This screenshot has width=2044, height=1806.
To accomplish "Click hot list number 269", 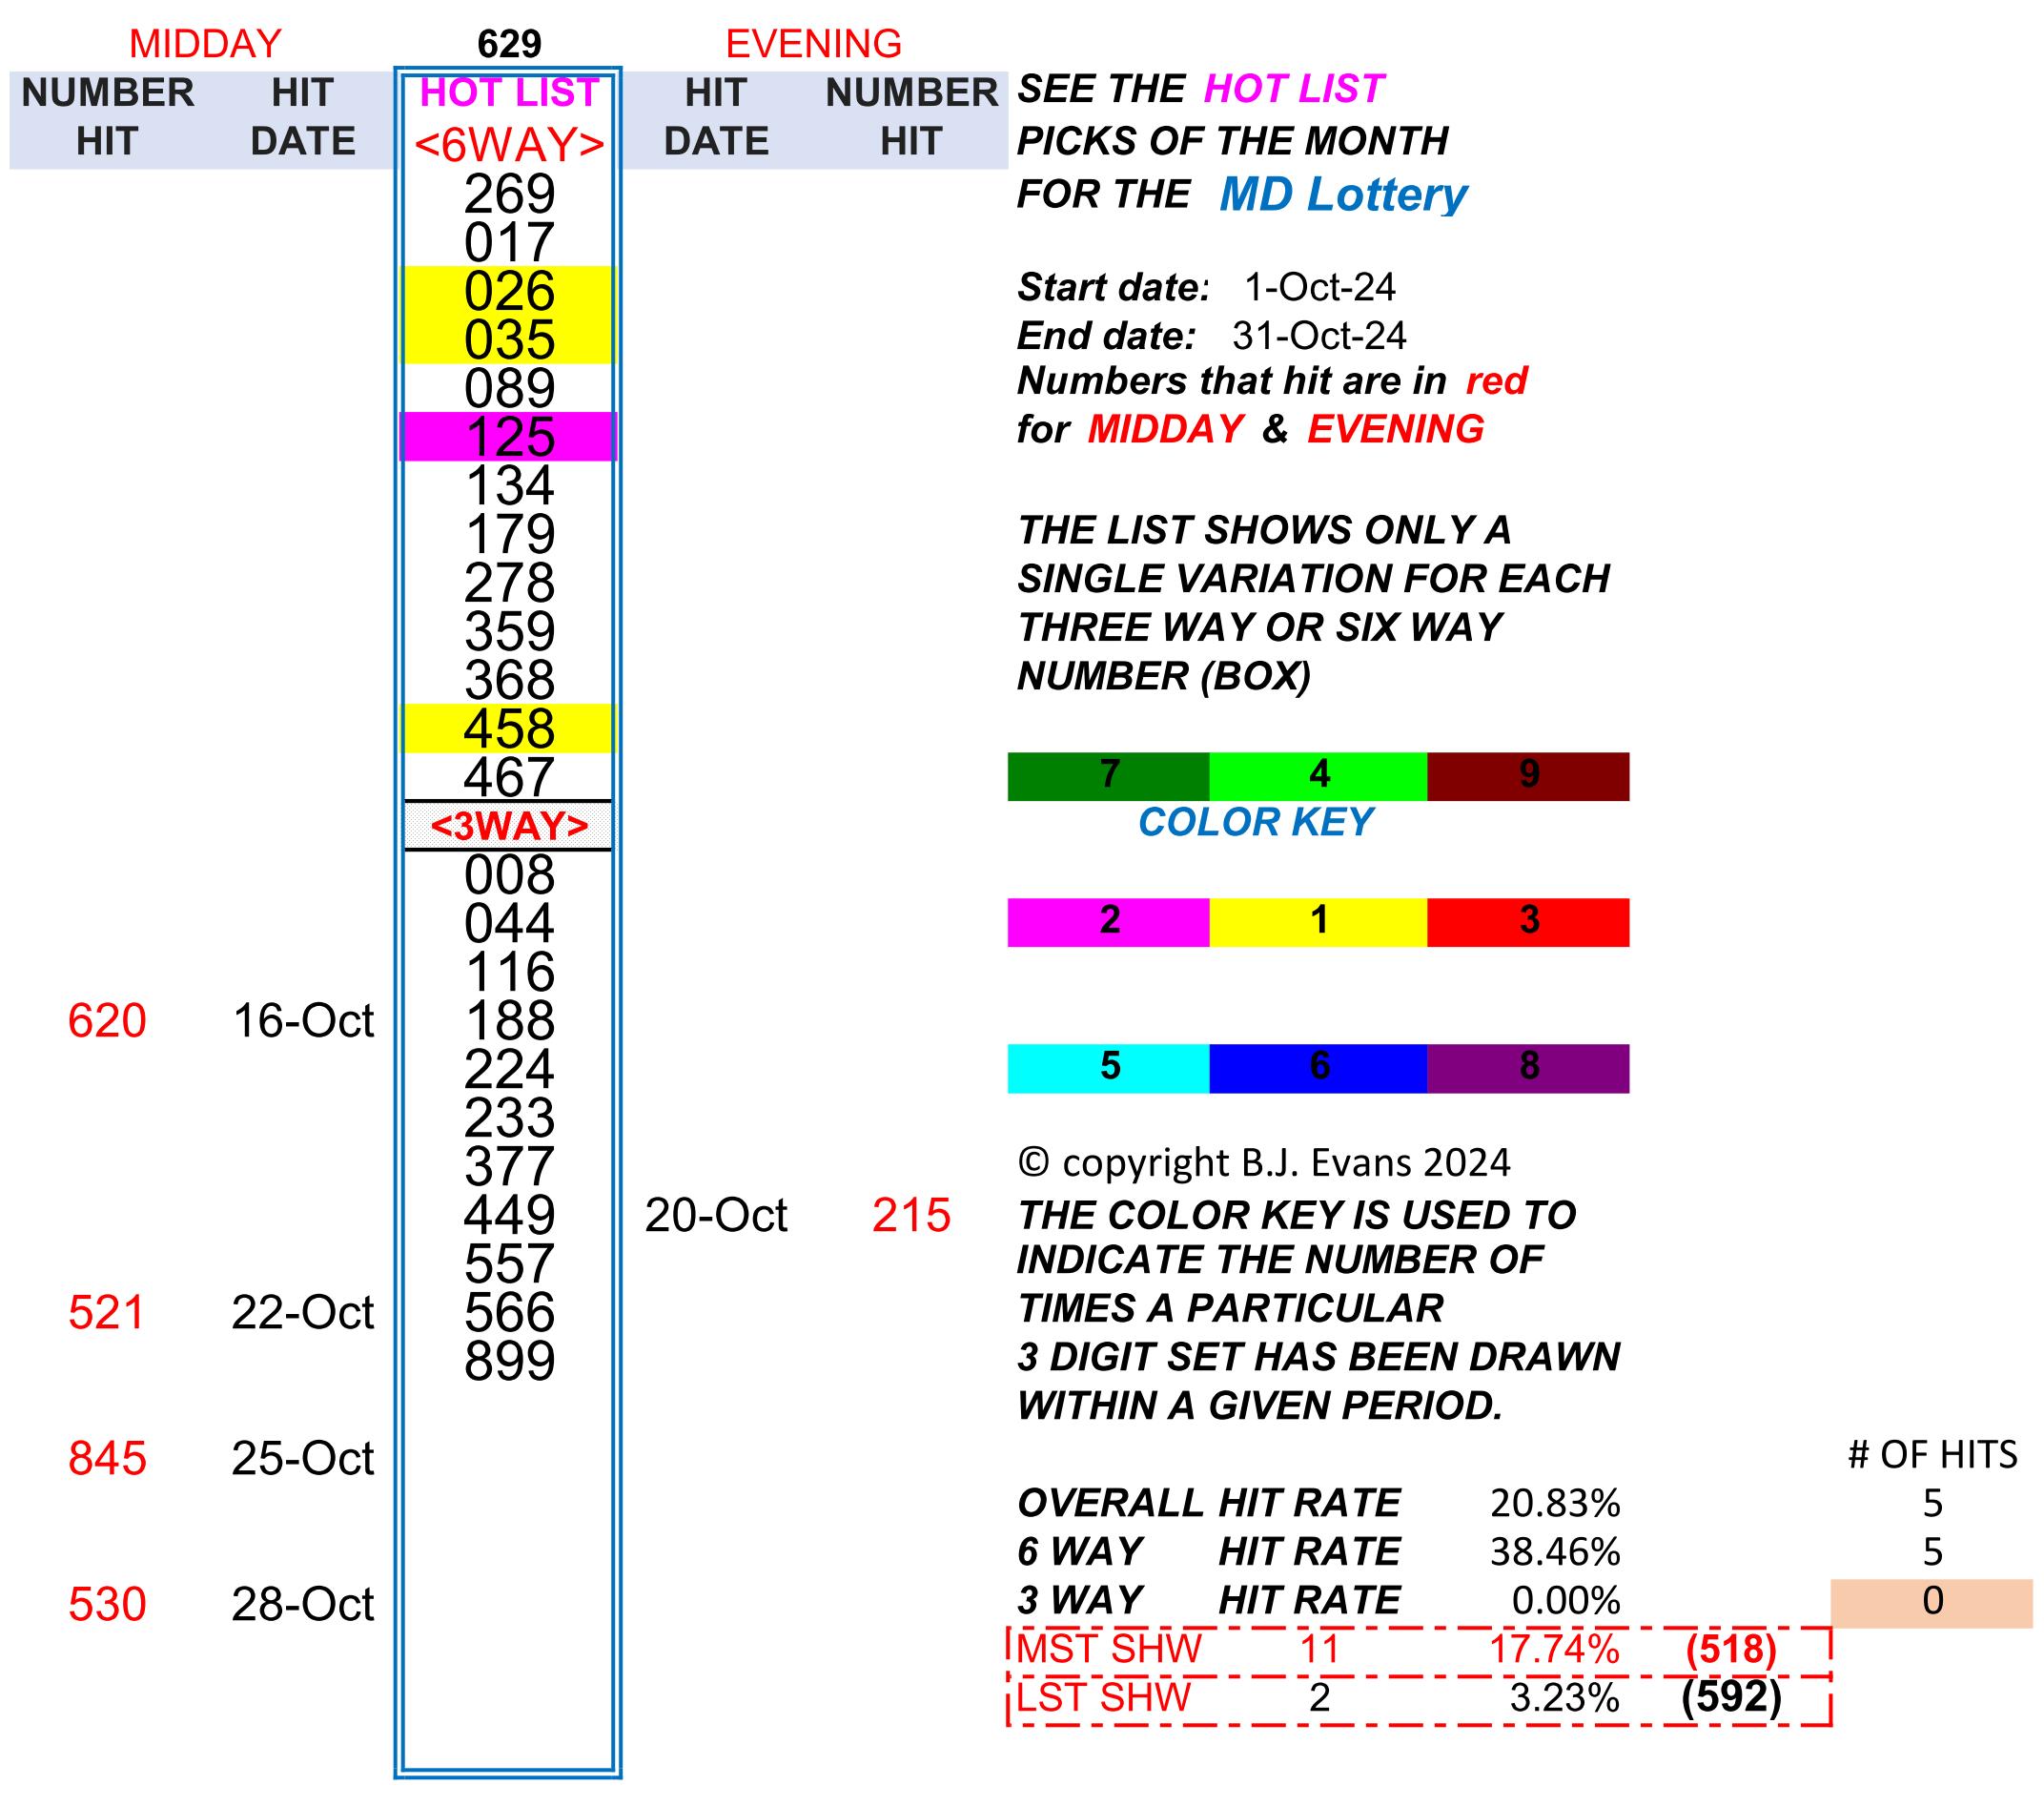I will 509,194.
